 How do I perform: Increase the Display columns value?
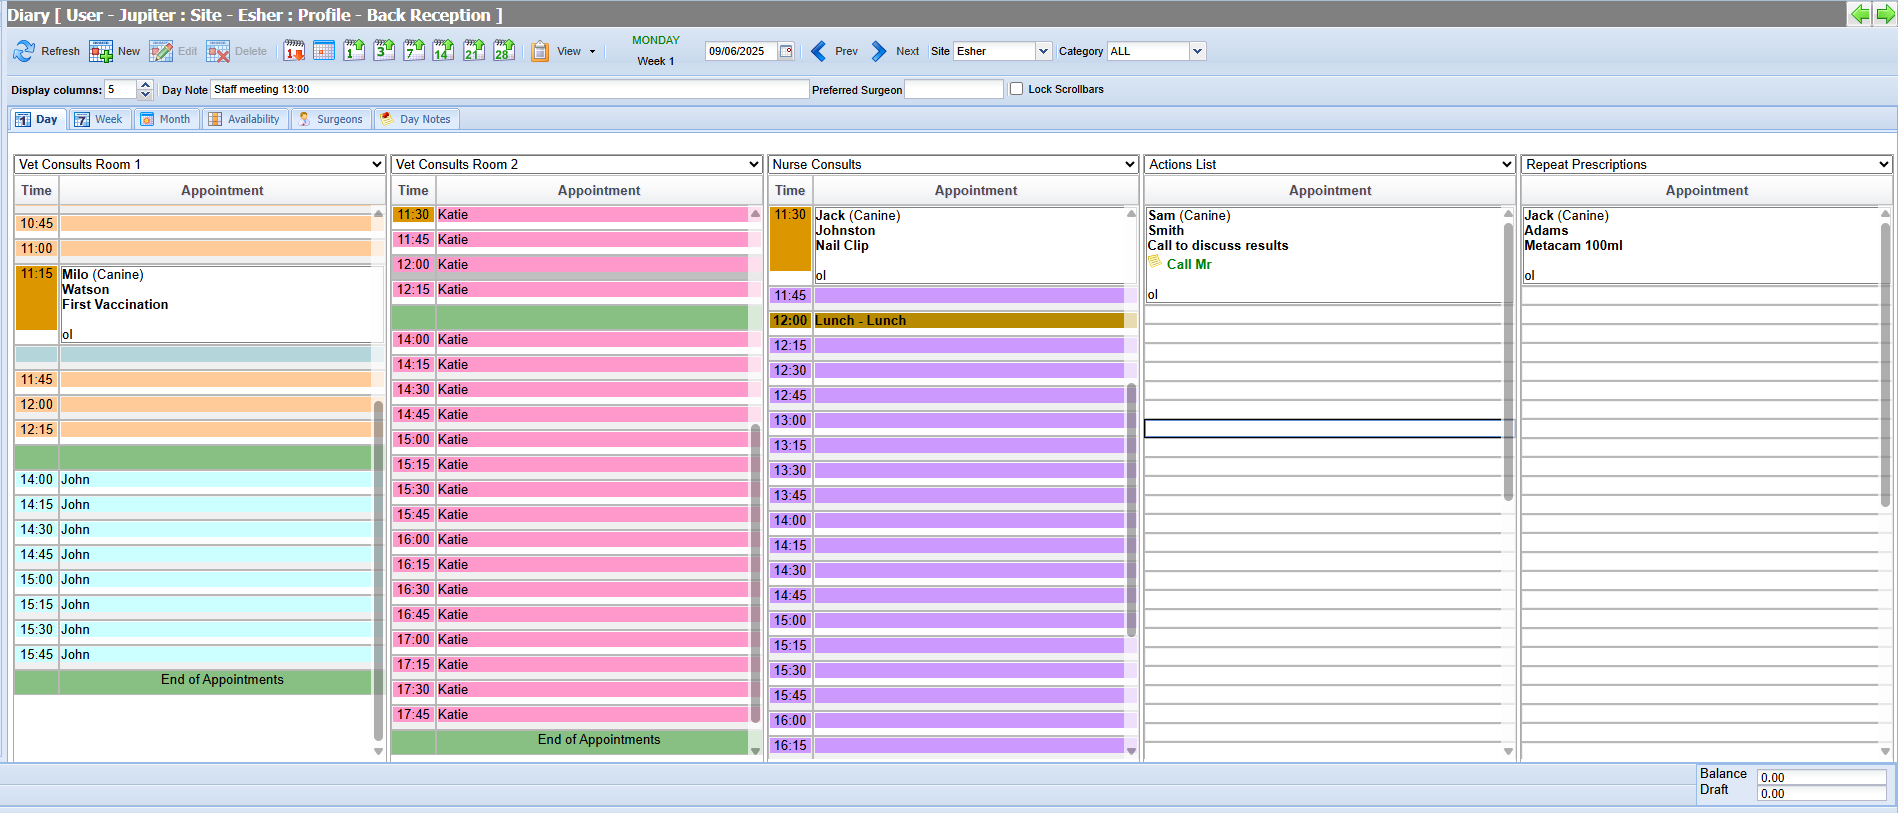[145, 85]
